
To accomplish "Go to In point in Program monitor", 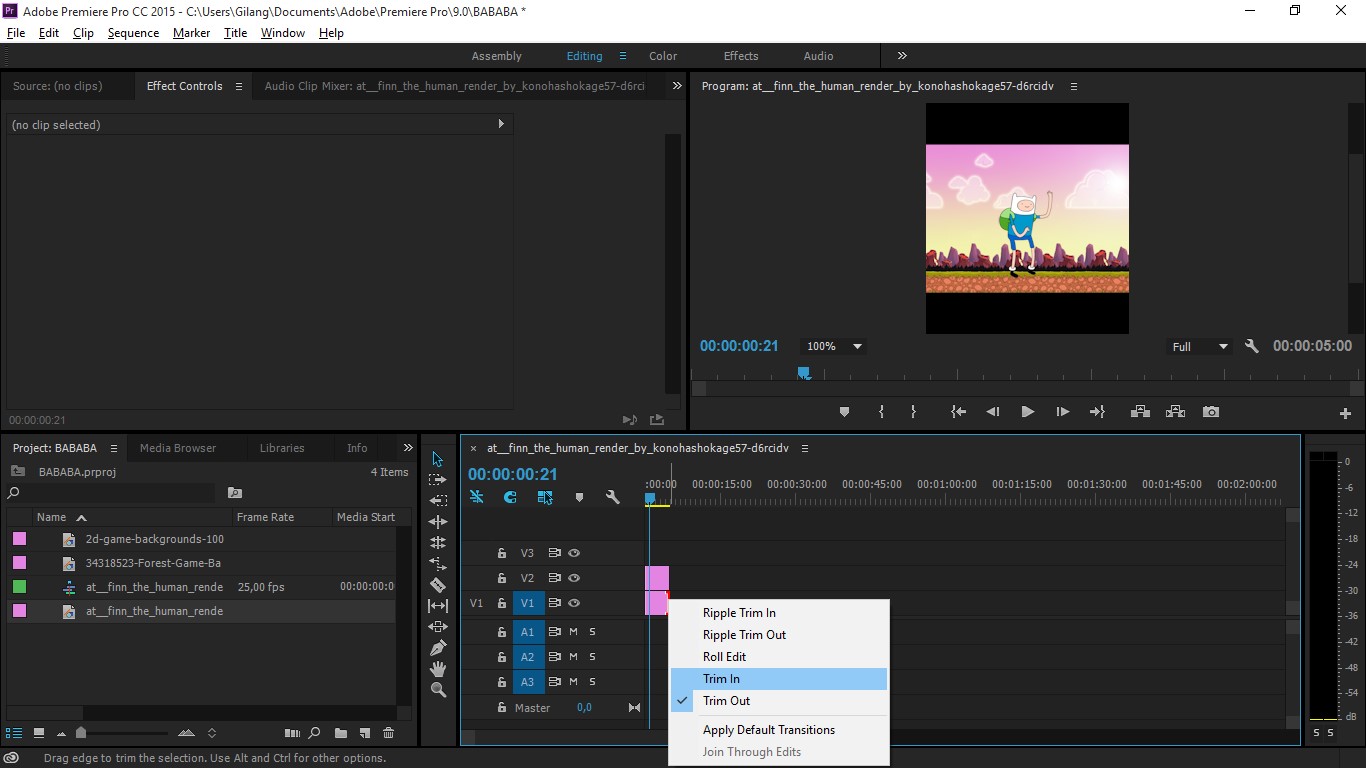I will (958, 412).
